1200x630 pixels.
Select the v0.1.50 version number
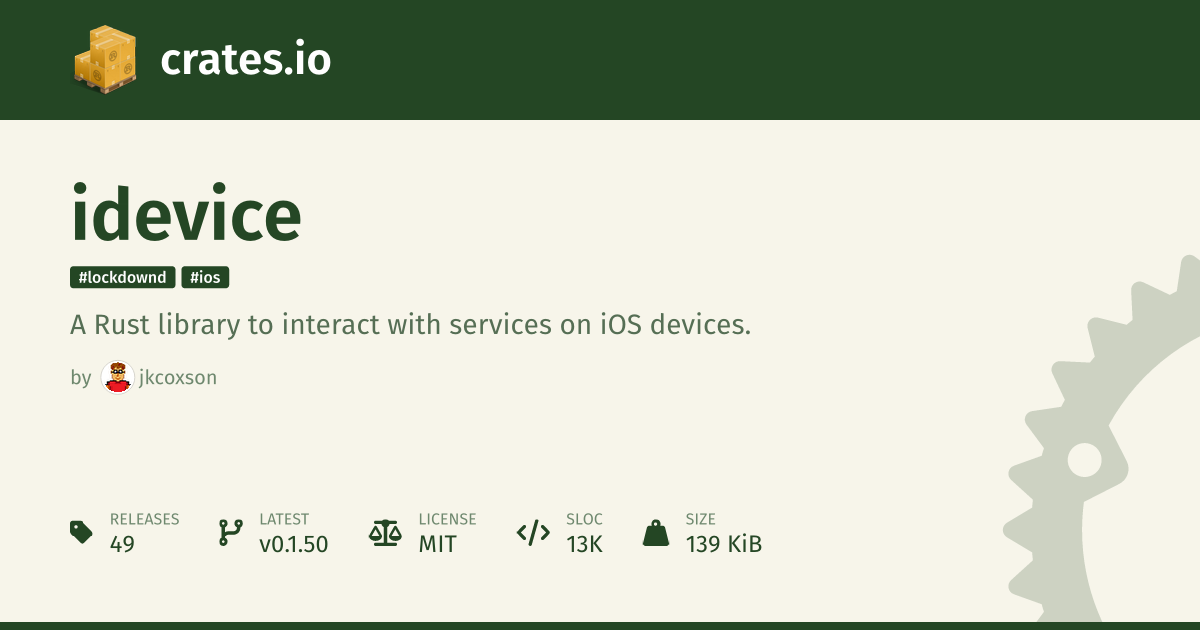(293, 544)
